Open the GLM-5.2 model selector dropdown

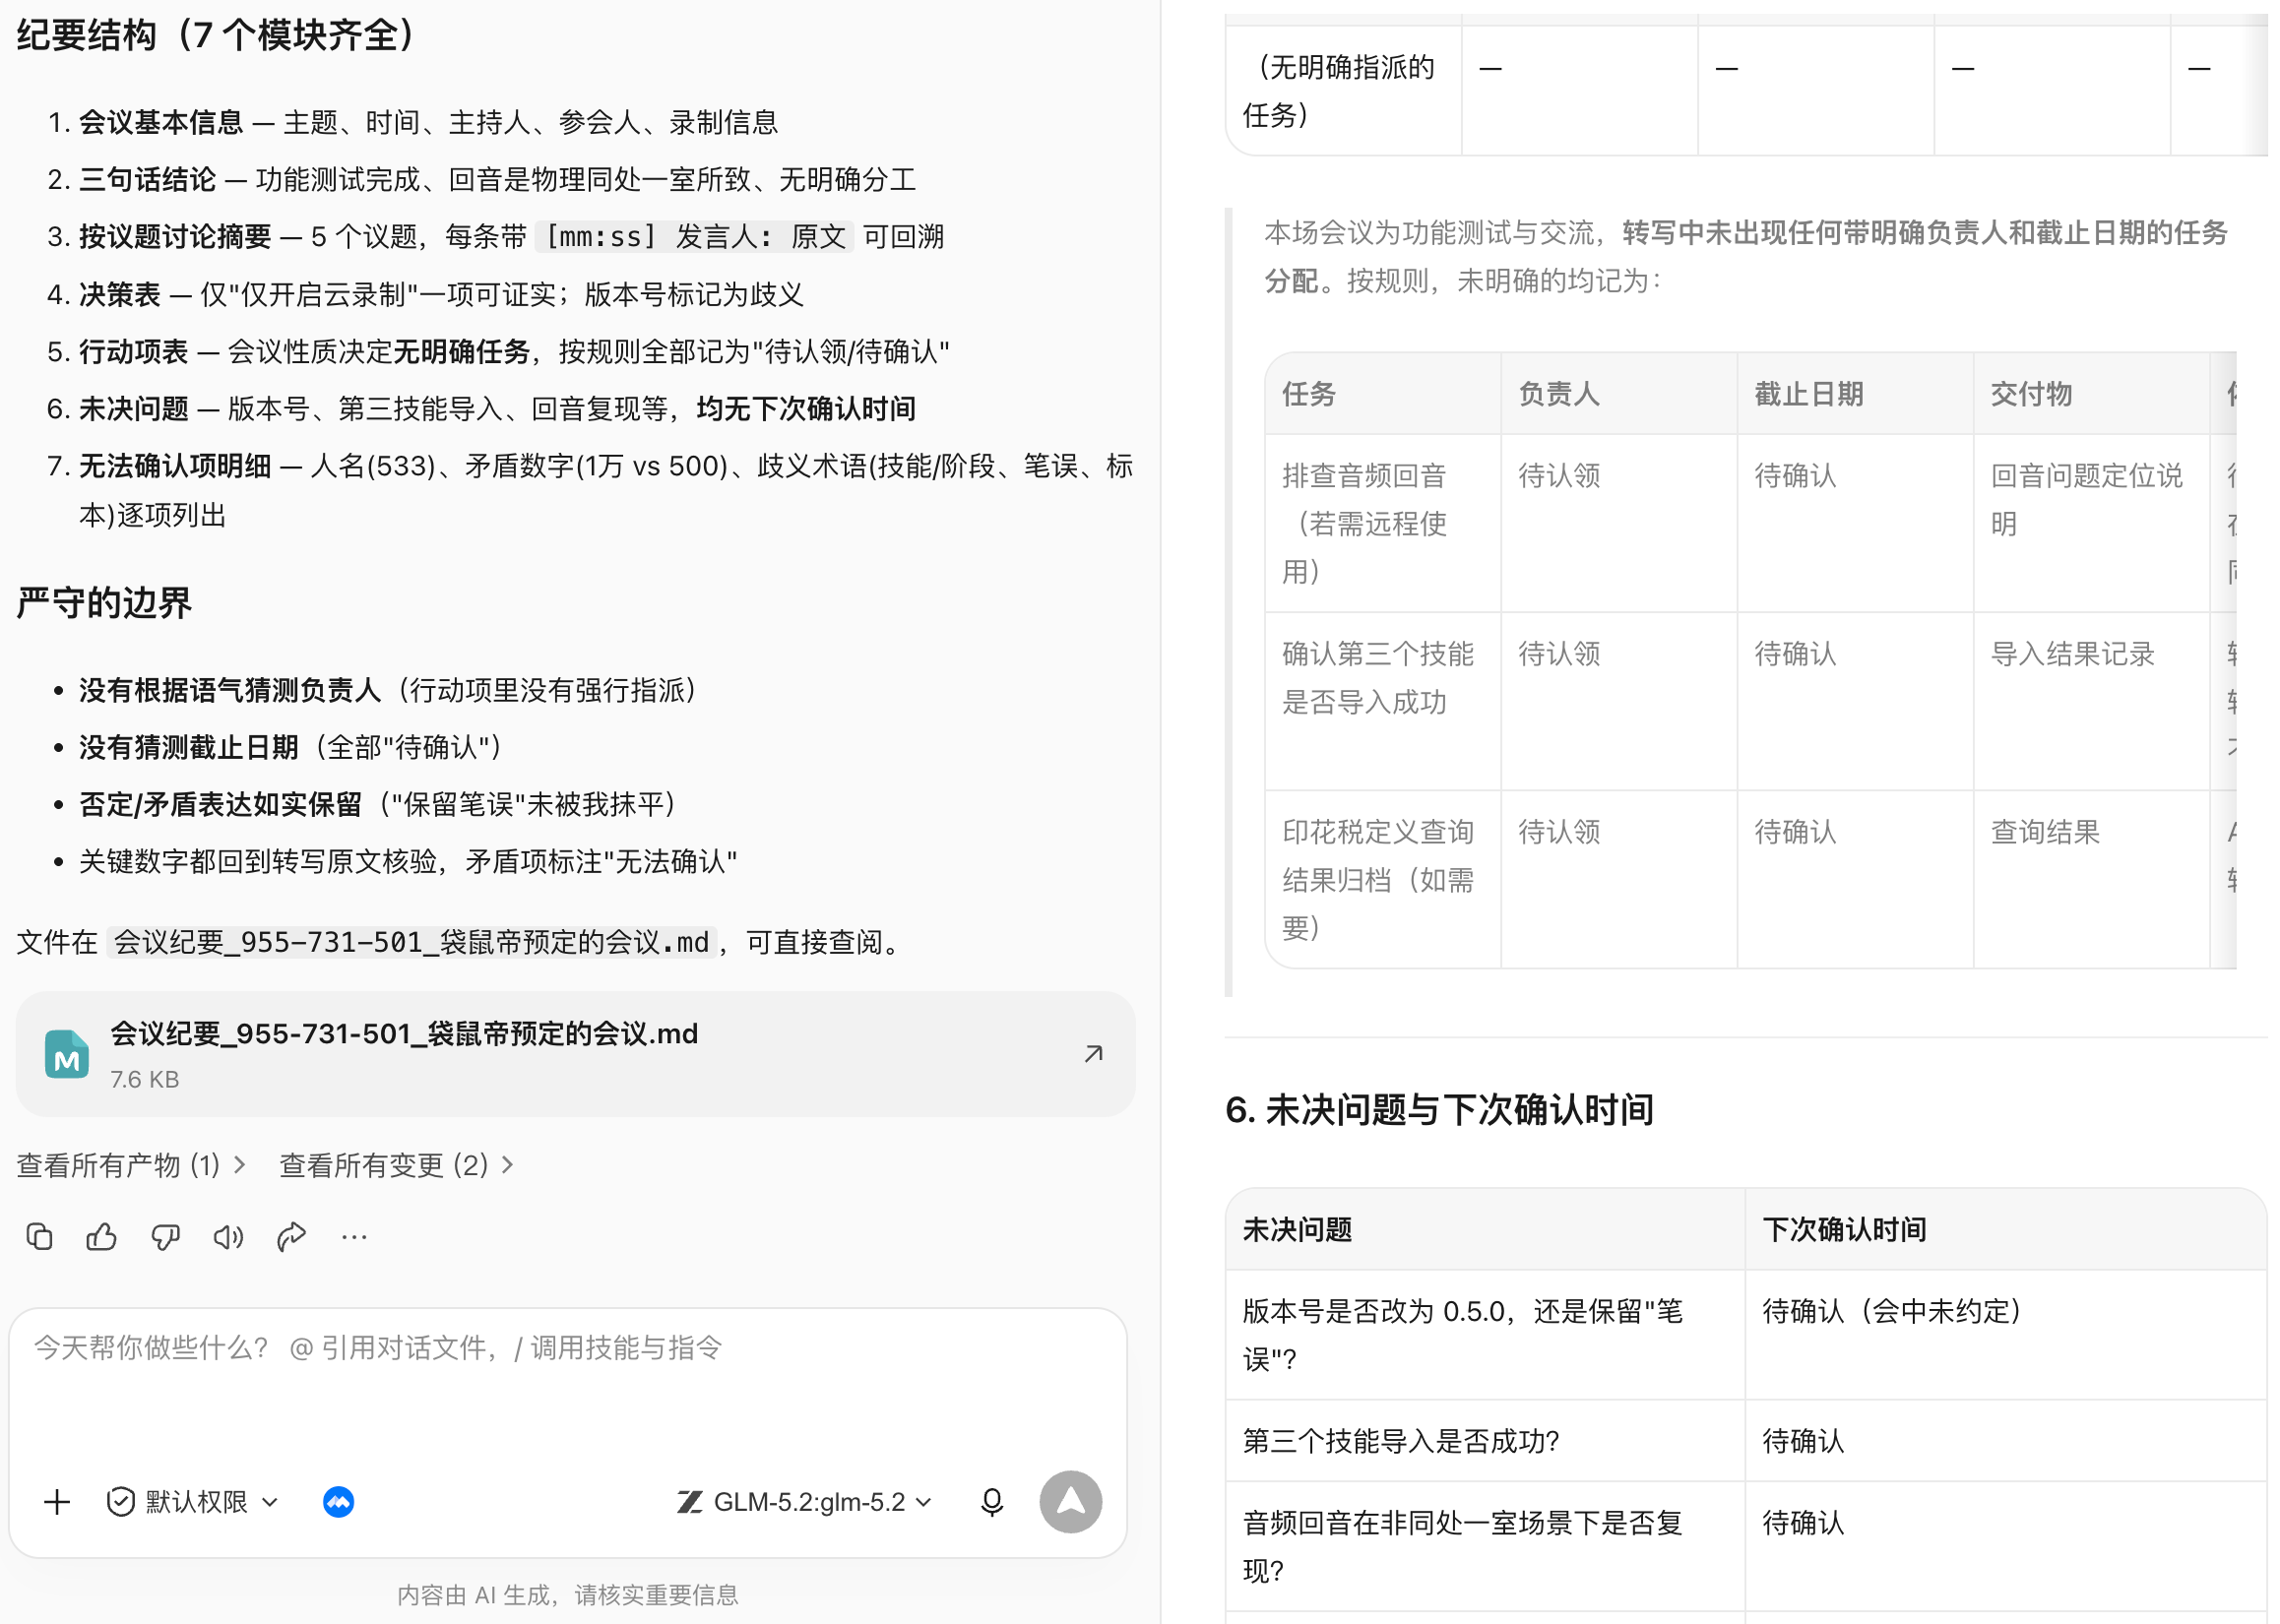click(x=805, y=1501)
